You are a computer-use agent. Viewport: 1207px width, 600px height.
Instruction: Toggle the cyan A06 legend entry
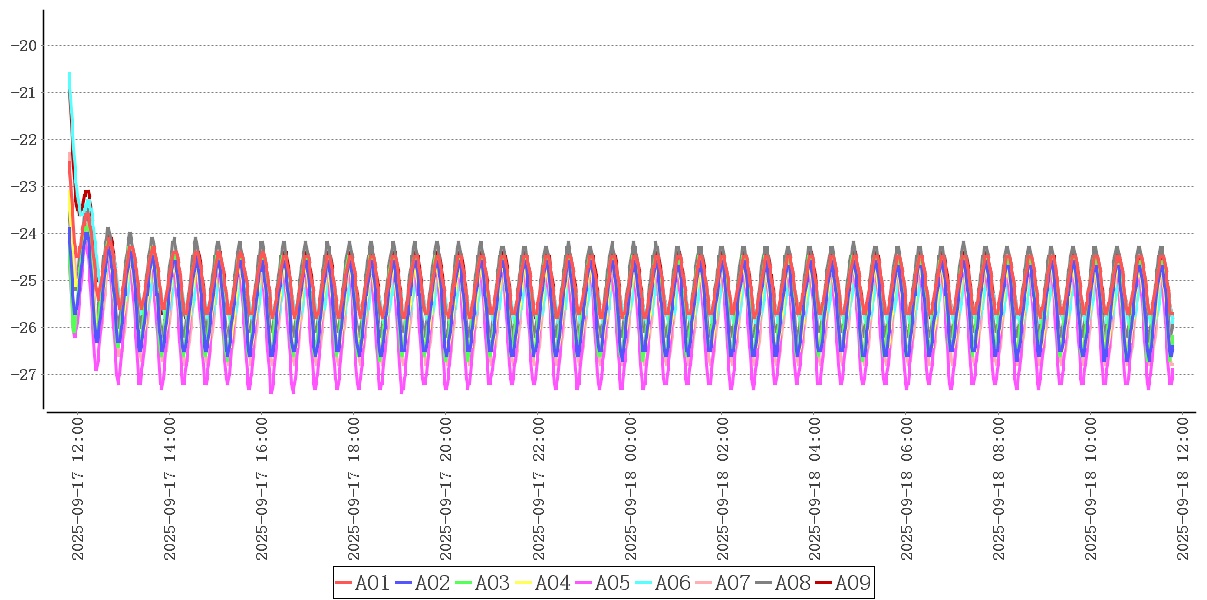point(663,583)
